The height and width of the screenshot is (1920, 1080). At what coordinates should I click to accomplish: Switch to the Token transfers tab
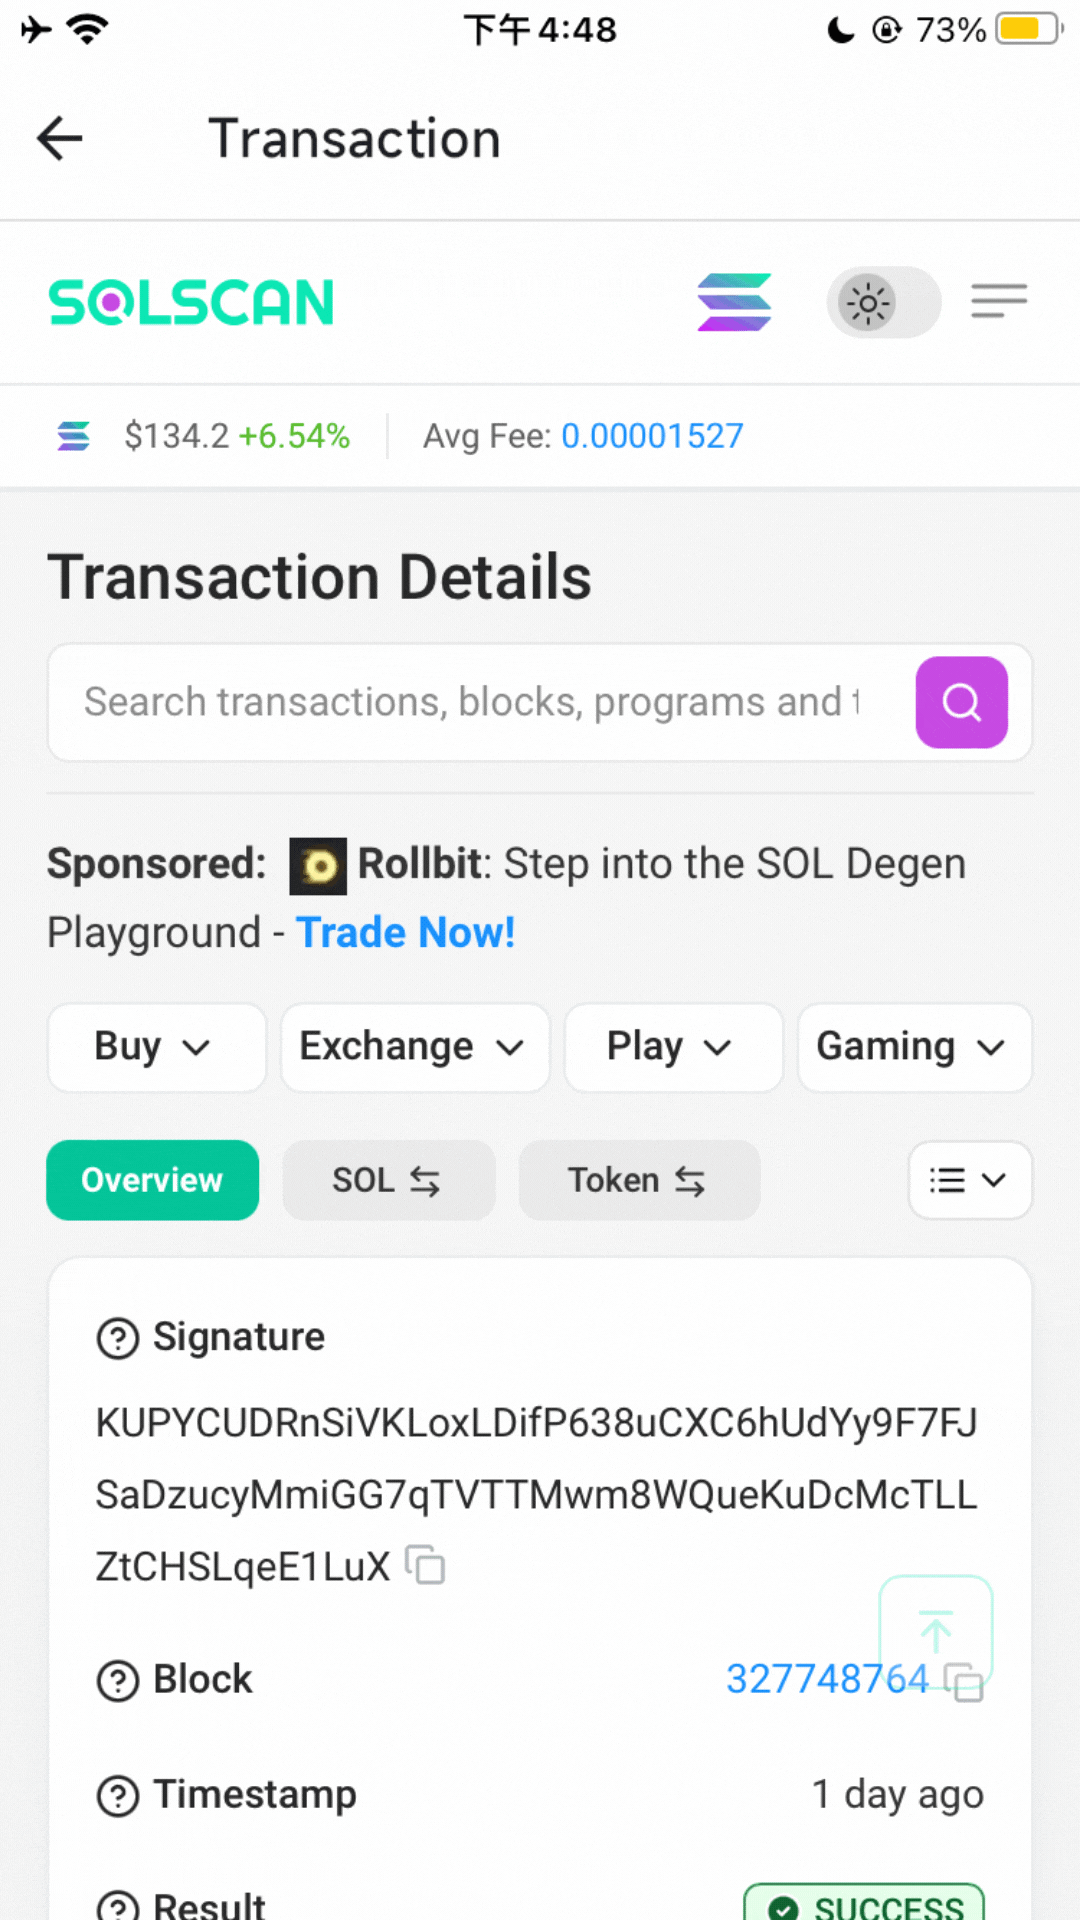(638, 1180)
